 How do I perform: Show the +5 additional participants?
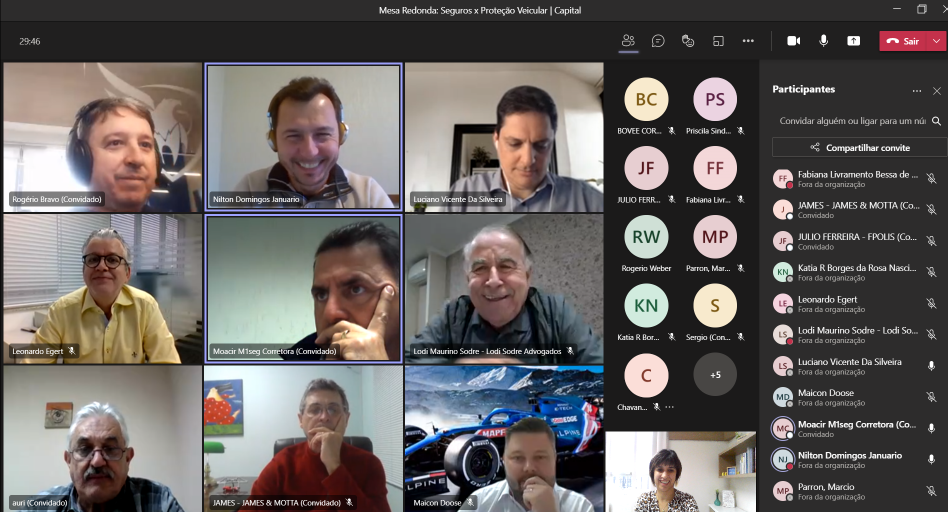[715, 375]
